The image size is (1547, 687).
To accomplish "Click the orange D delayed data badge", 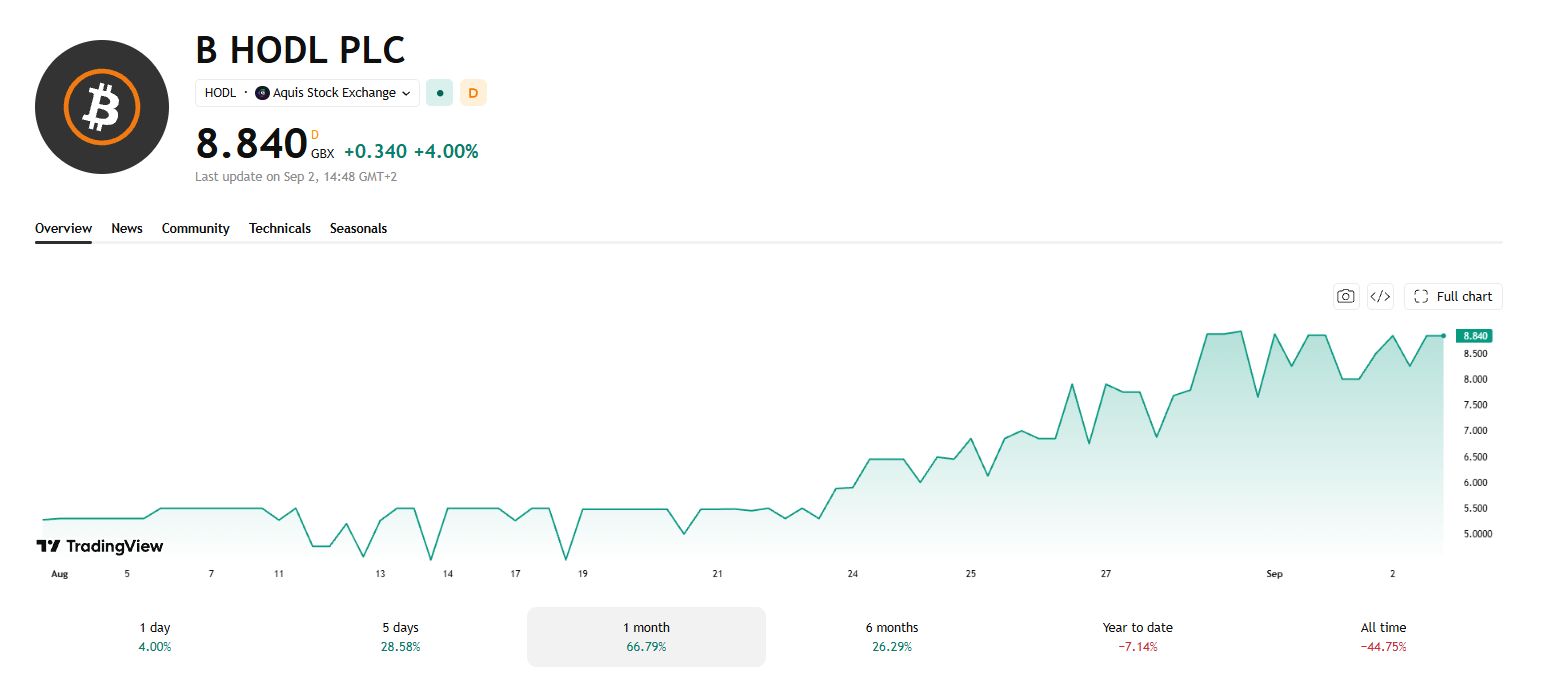I will tap(473, 93).
